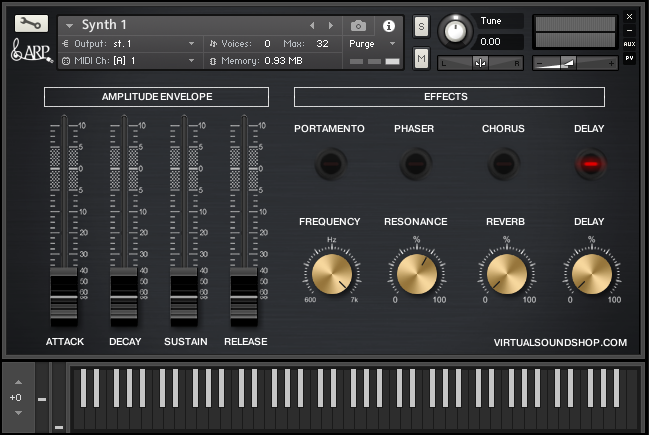Viewport: 649px width, 435px height.
Task: Open the Purge dropdown menu
Action: 372,44
